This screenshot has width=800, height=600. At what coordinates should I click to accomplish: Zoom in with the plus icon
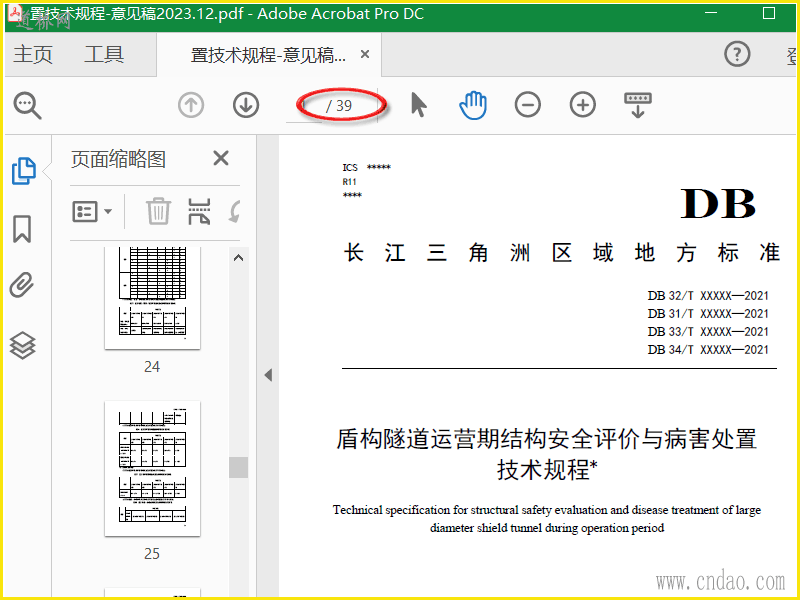click(583, 105)
